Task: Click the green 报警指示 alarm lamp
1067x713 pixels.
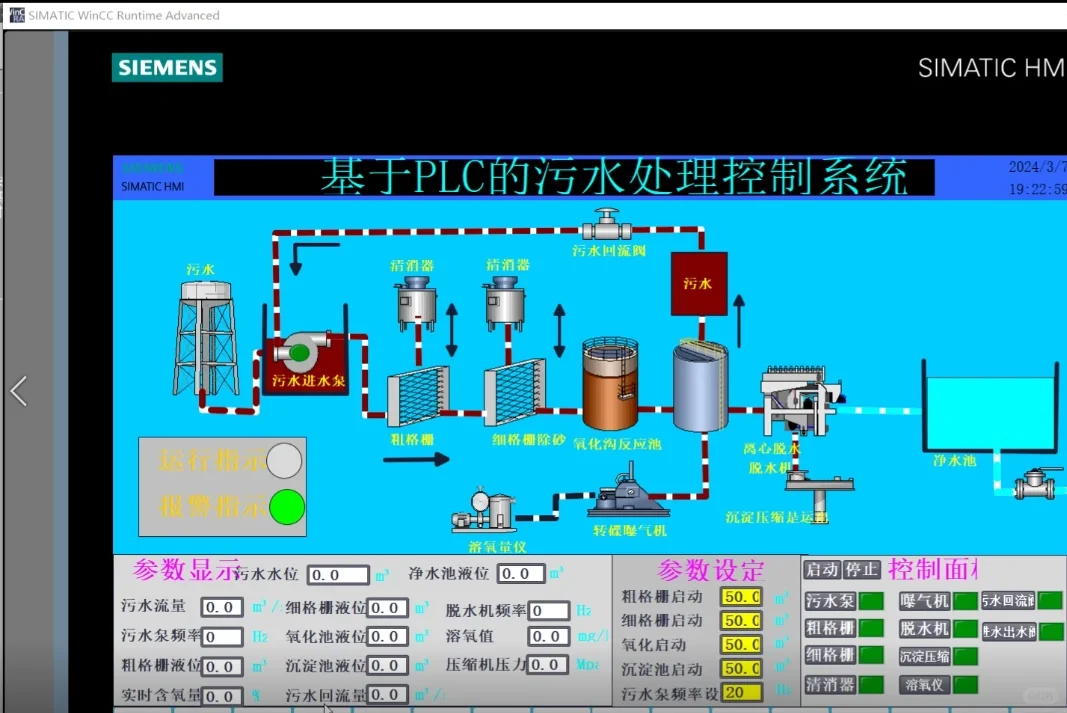Action: tap(286, 508)
